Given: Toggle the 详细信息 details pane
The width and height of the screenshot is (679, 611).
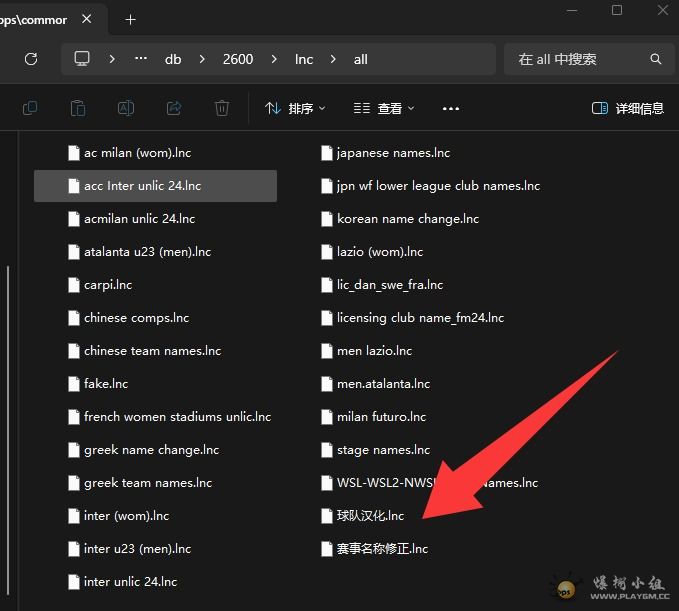Looking at the screenshot, I should pos(628,108).
